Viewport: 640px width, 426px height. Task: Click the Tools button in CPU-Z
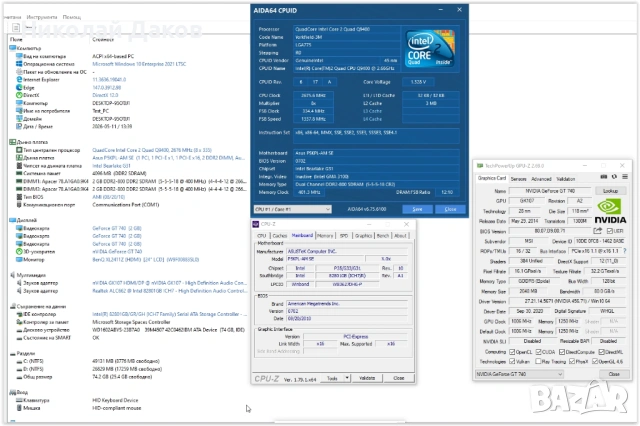[332, 378]
